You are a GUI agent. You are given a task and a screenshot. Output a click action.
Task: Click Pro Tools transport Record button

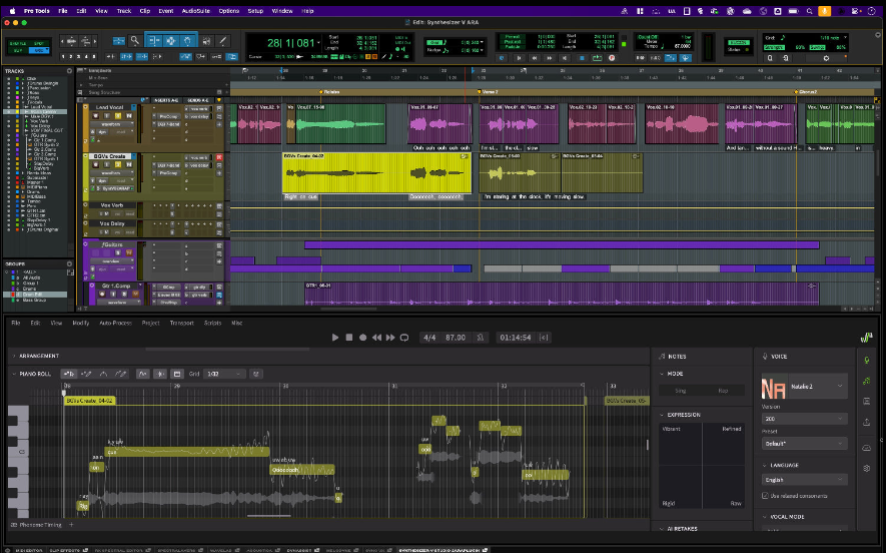(x=612, y=58)
